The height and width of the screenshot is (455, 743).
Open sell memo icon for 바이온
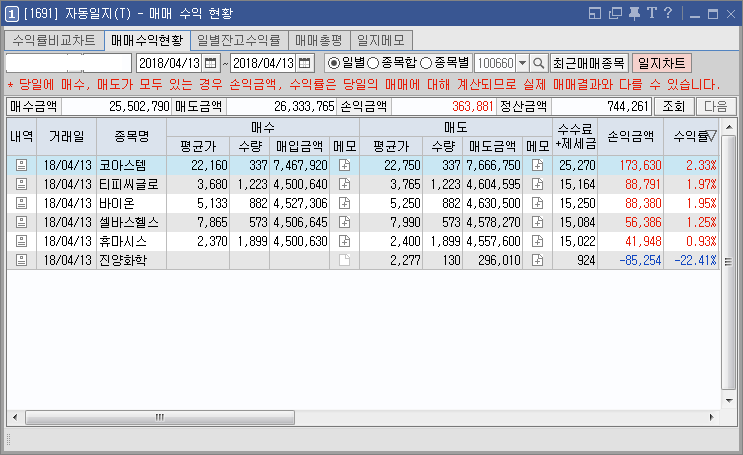(x=537, y=203)
